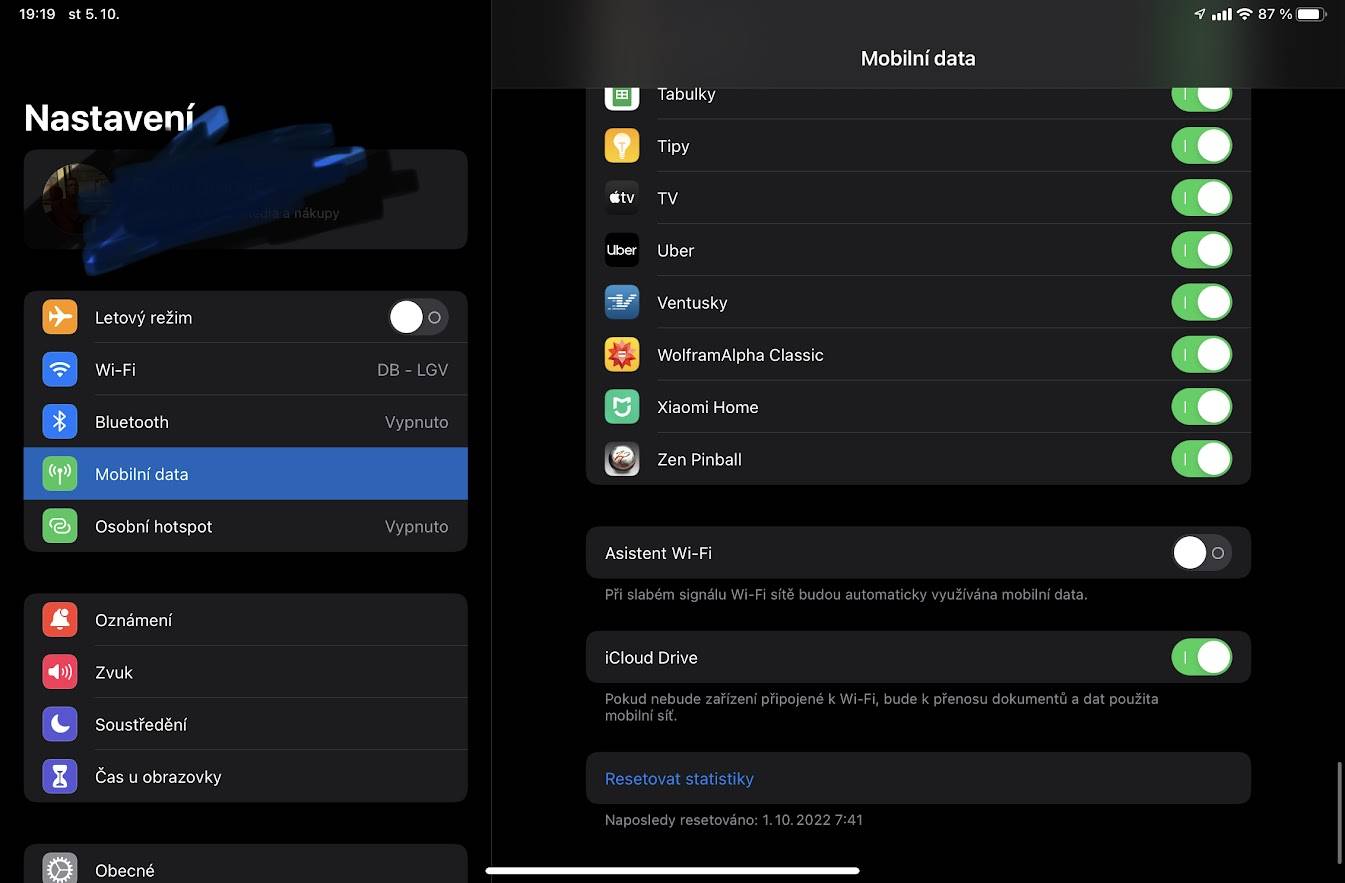Turn off iCloud Drive mobile data
This screenshot has width=1345, height=883.
(x=1201, y=657)
